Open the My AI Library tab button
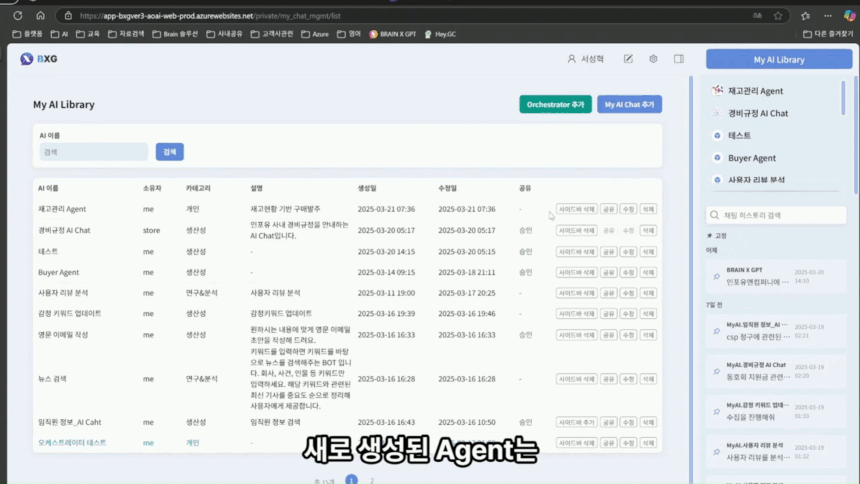 pos(778,60)
